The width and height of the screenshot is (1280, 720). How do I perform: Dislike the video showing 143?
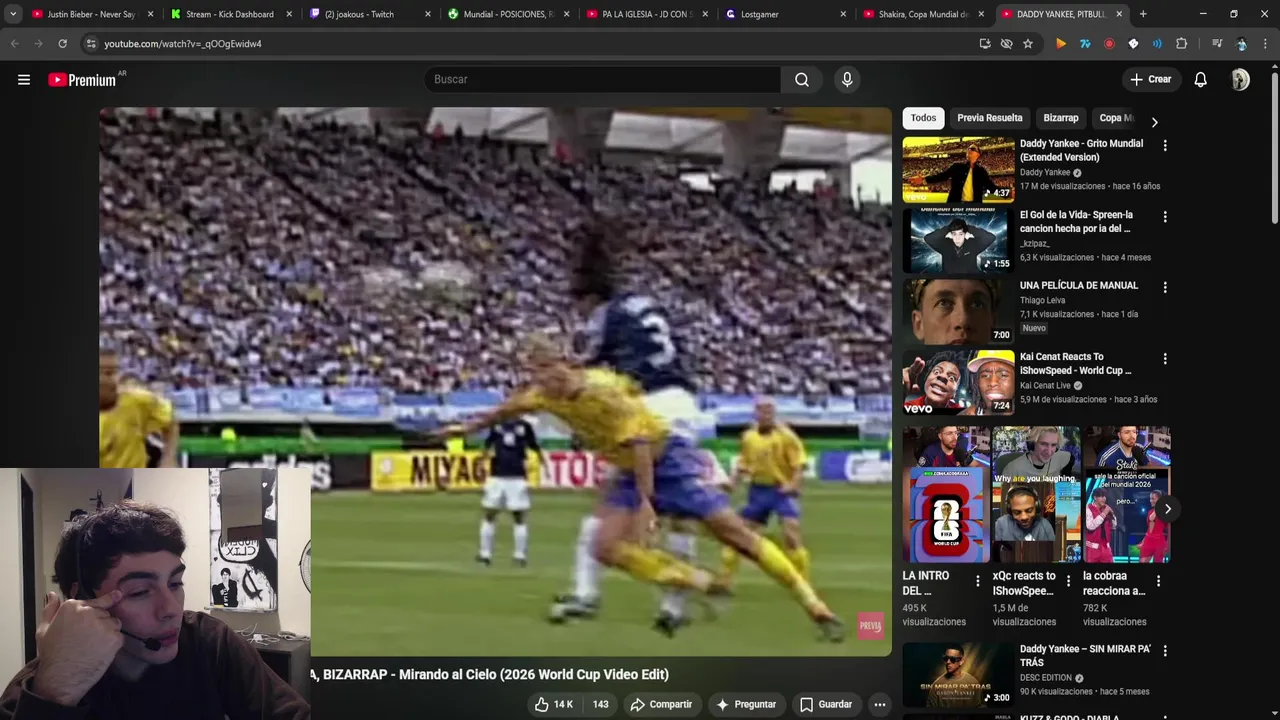tap(600, 704)
